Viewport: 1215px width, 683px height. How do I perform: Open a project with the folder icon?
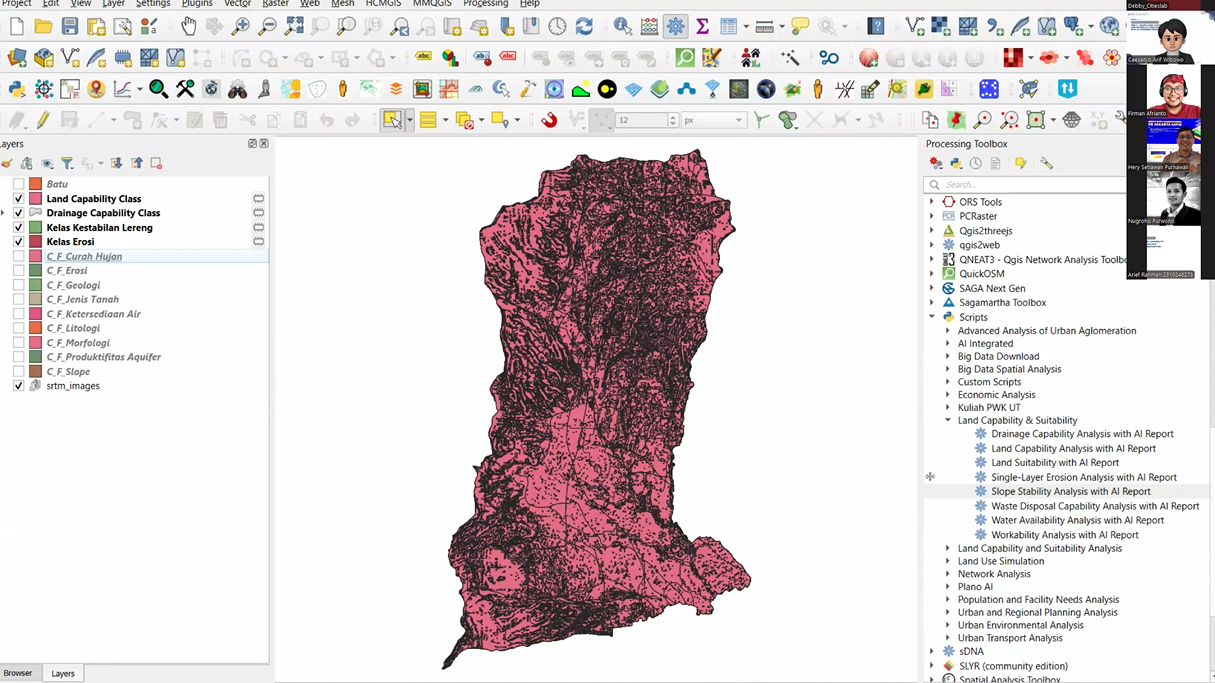(43, 27)
